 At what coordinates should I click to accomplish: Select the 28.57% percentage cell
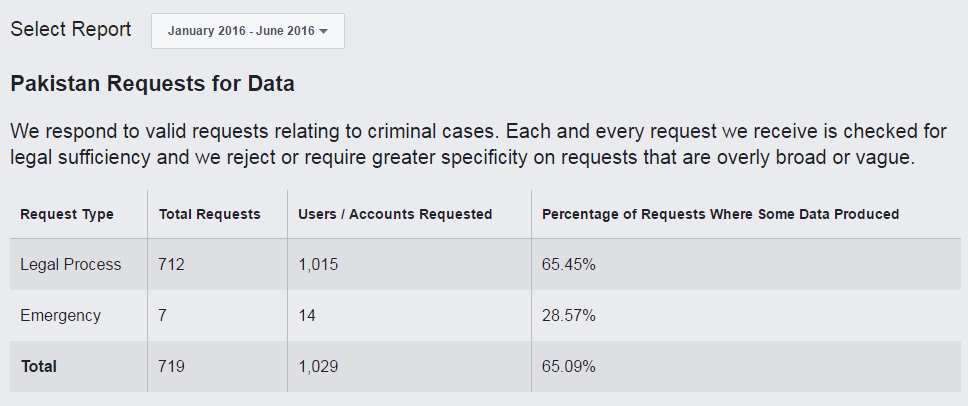coord(569,316)
